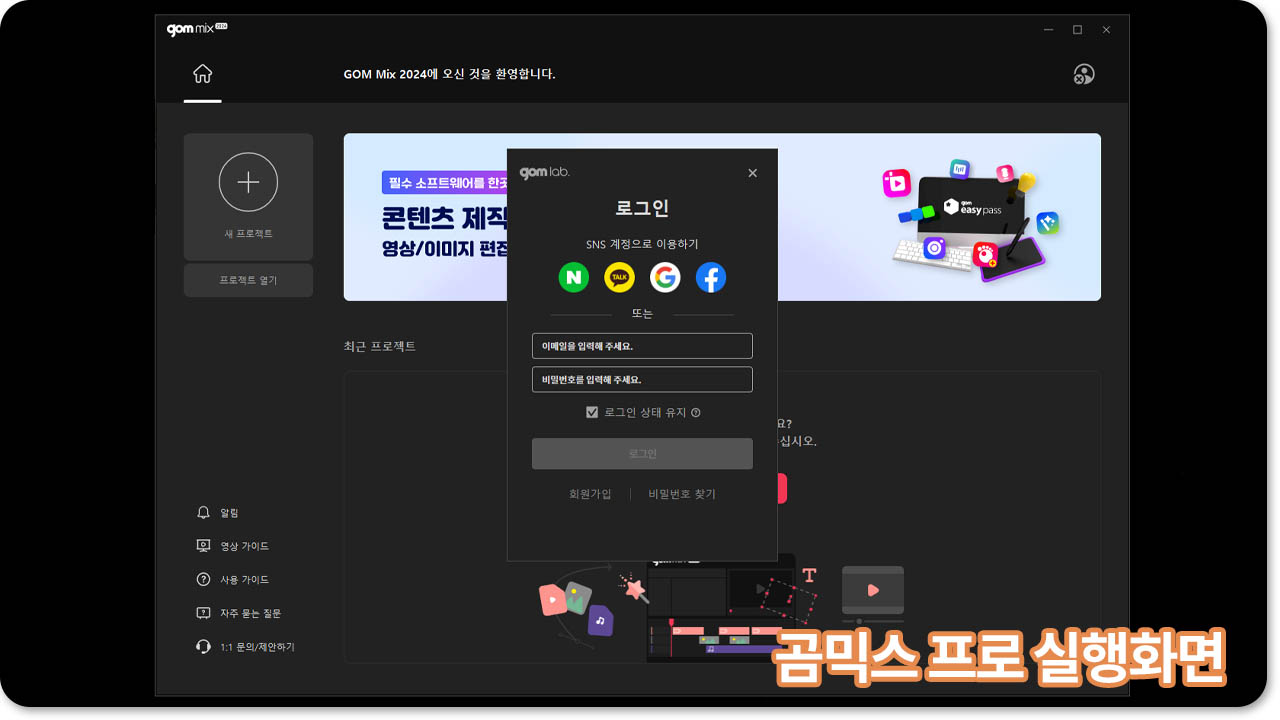Sign in with Facebook icon
This screenshot has width=1280, height=720.
pyautogui.click(x=711, y=277)
